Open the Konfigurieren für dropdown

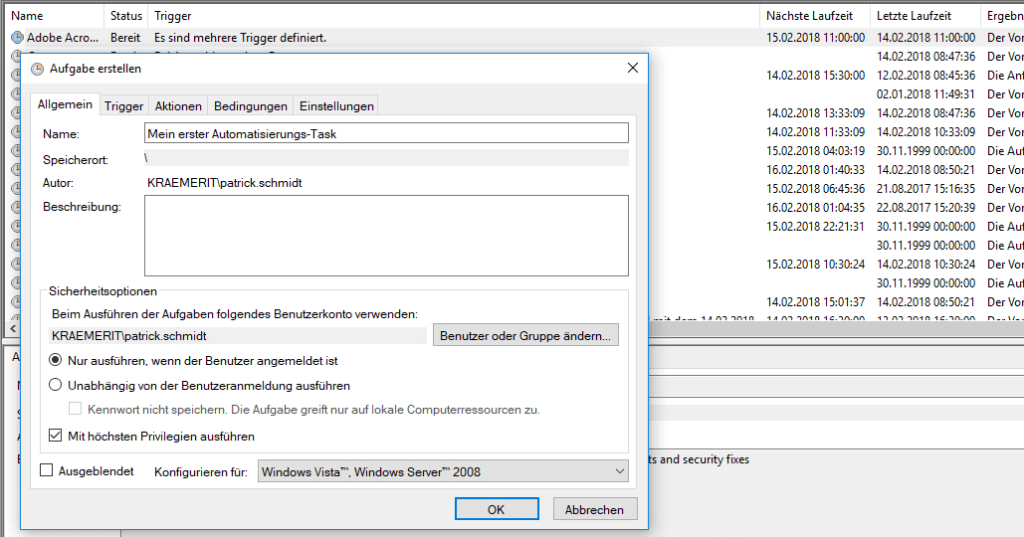click(443, 471)
